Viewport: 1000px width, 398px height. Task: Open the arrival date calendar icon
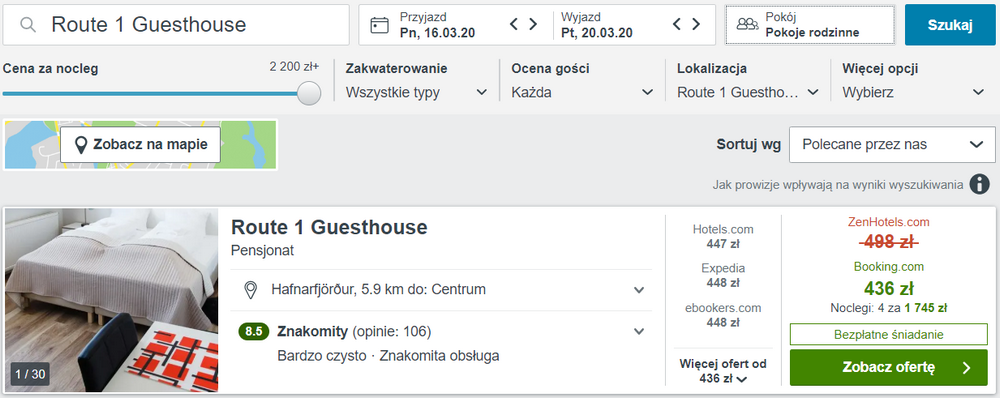pos(379,25)
